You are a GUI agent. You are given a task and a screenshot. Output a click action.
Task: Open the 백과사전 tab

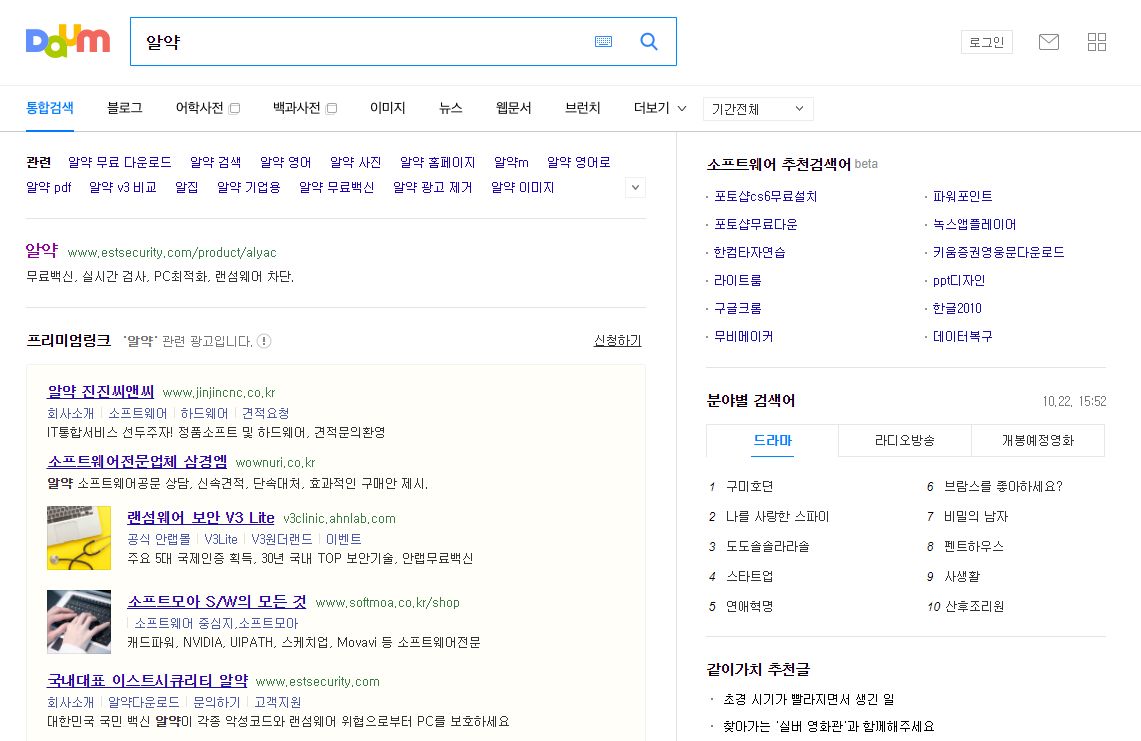coord(296,108)
